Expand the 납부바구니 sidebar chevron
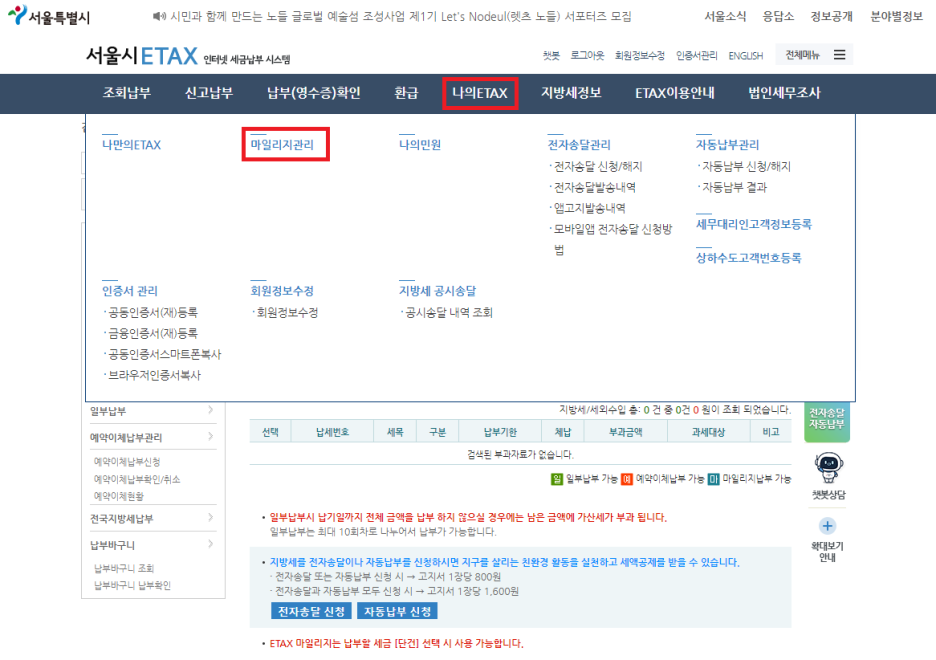936x660 pixels. pyautogui.click(x=211, y=544)
